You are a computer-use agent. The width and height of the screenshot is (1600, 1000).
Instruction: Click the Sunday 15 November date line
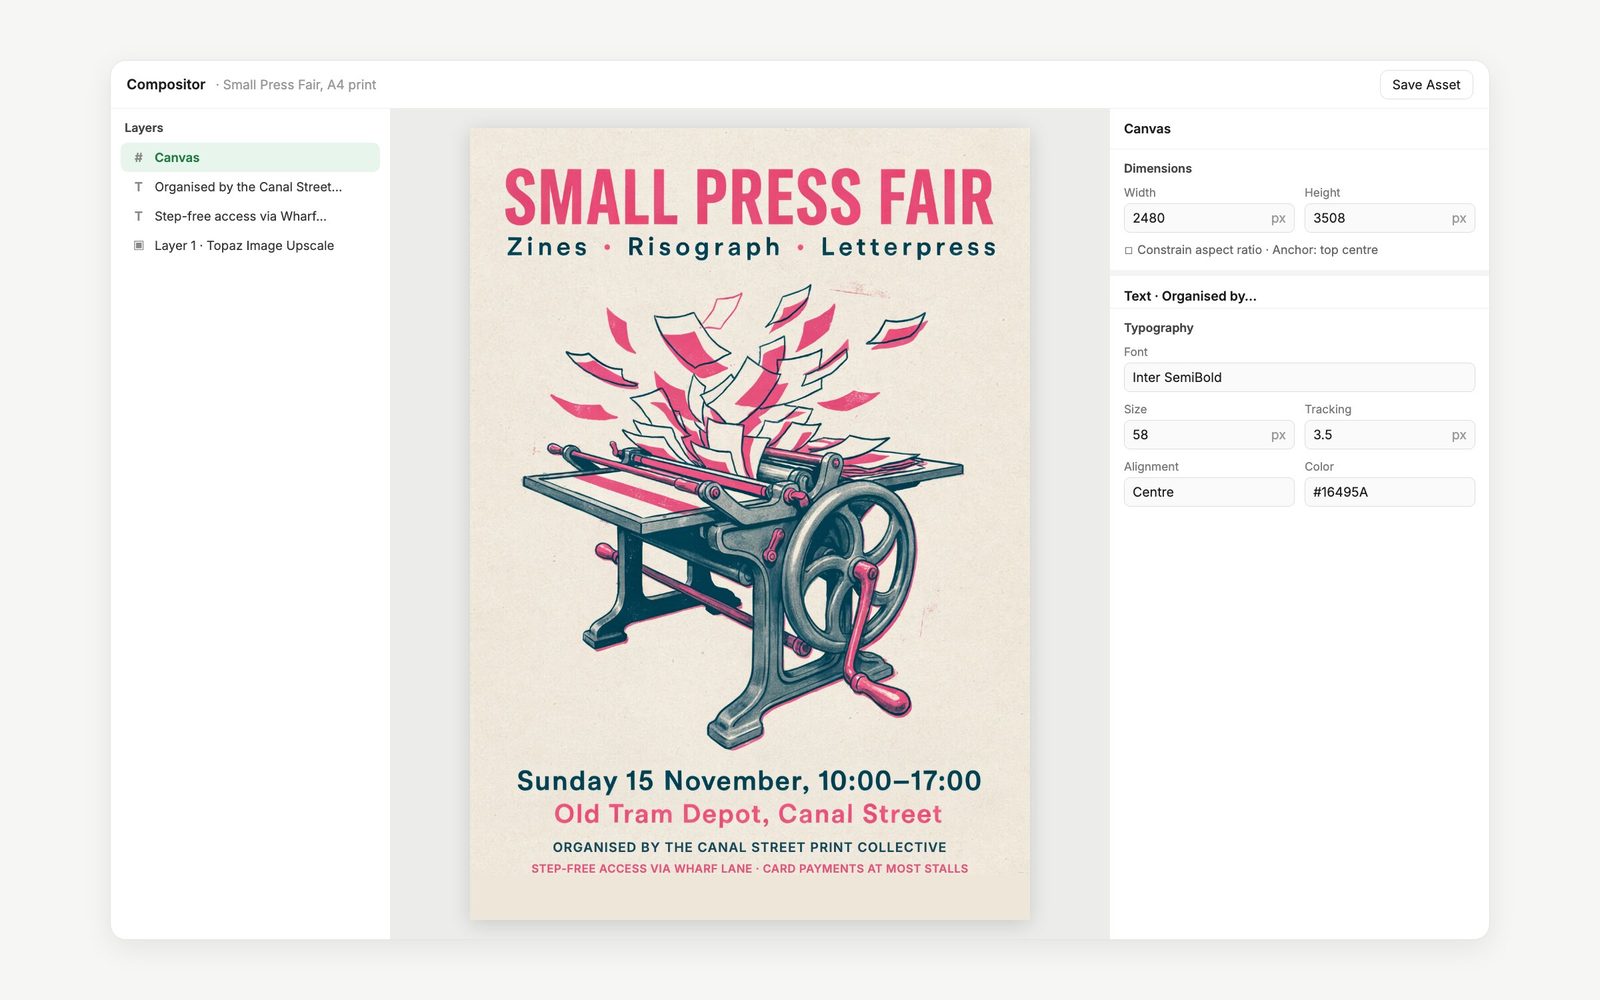[x=749, y=781]
